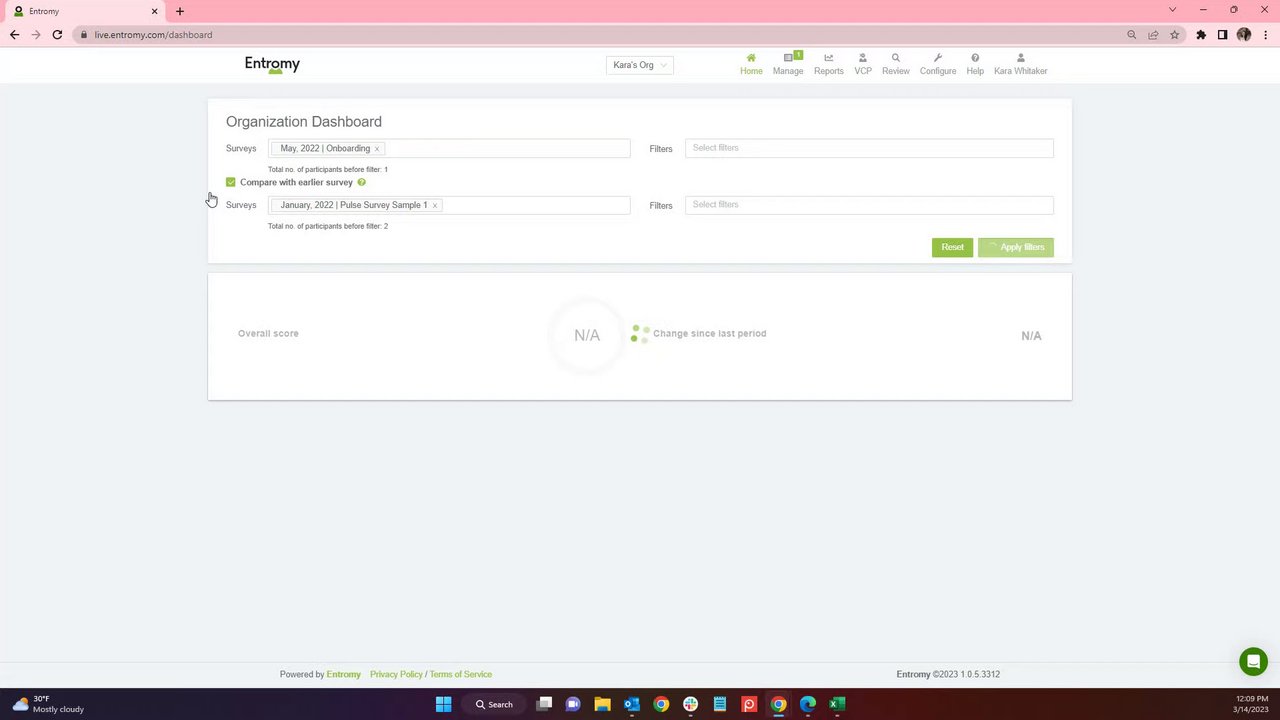Click the address bar URL

(x=153, y=34)
